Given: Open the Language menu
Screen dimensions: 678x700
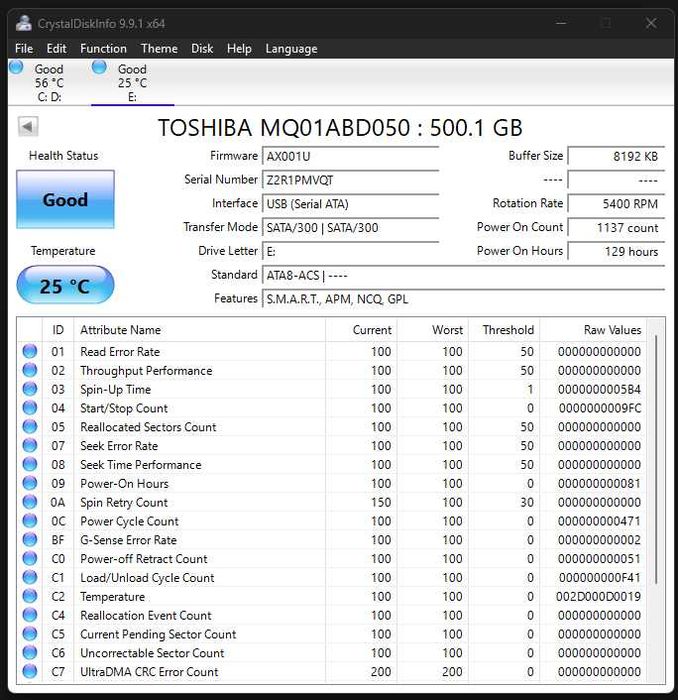Looking at the screenshot, I should pos(291,49).
